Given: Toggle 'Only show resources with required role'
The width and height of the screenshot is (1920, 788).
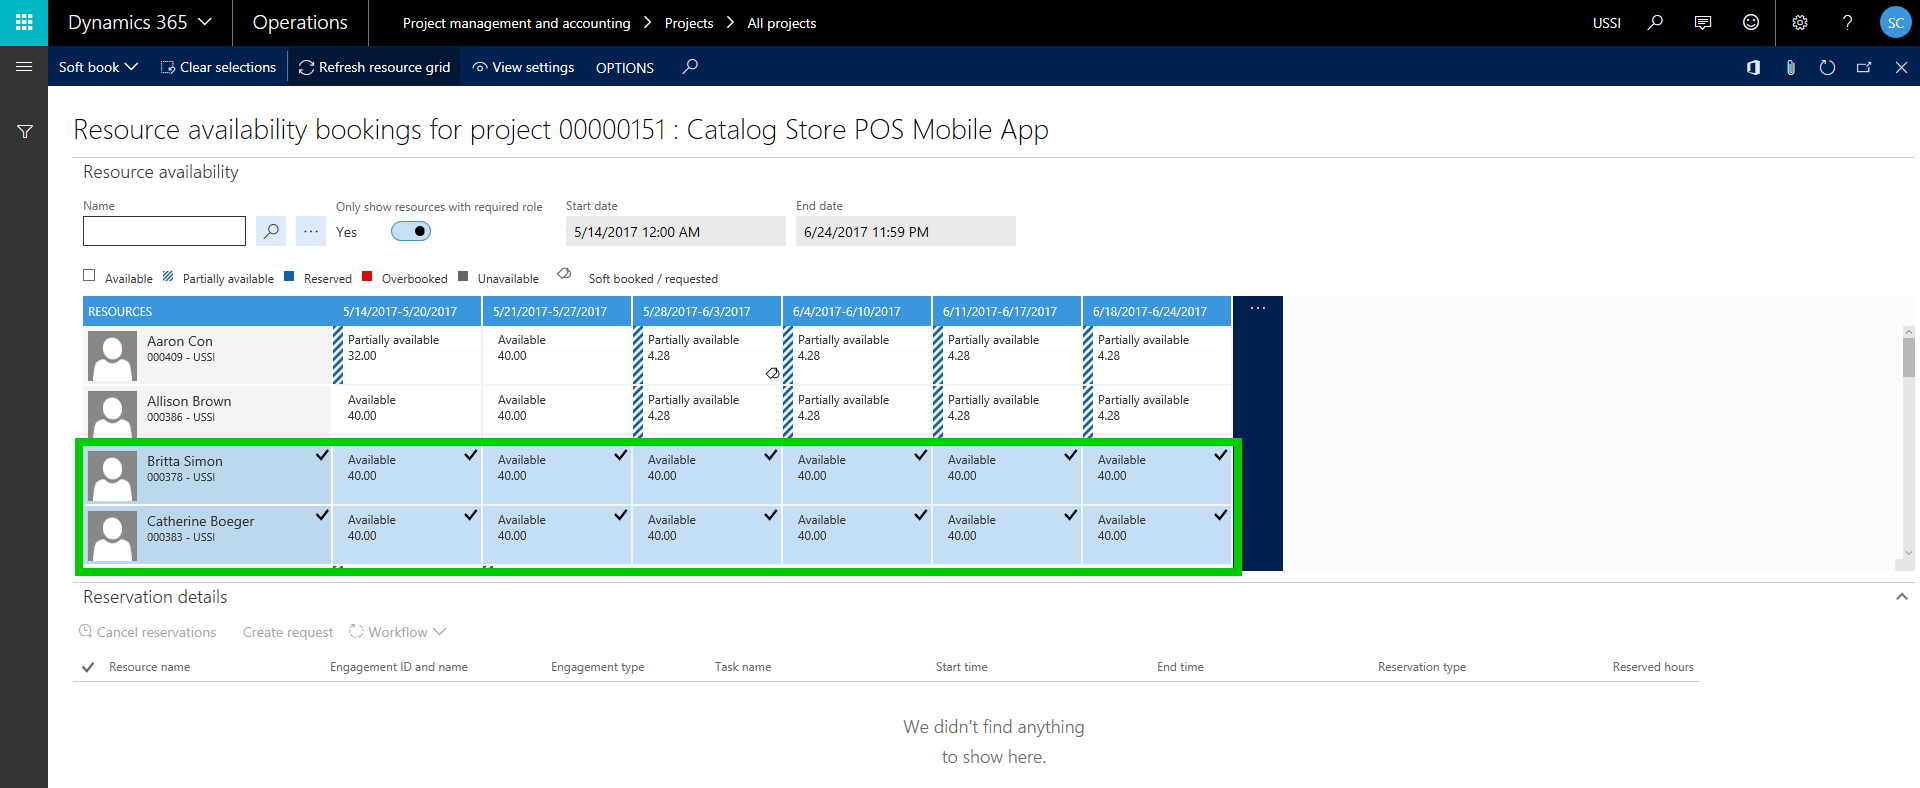Looking at the screenshot, I should (411, 231).
